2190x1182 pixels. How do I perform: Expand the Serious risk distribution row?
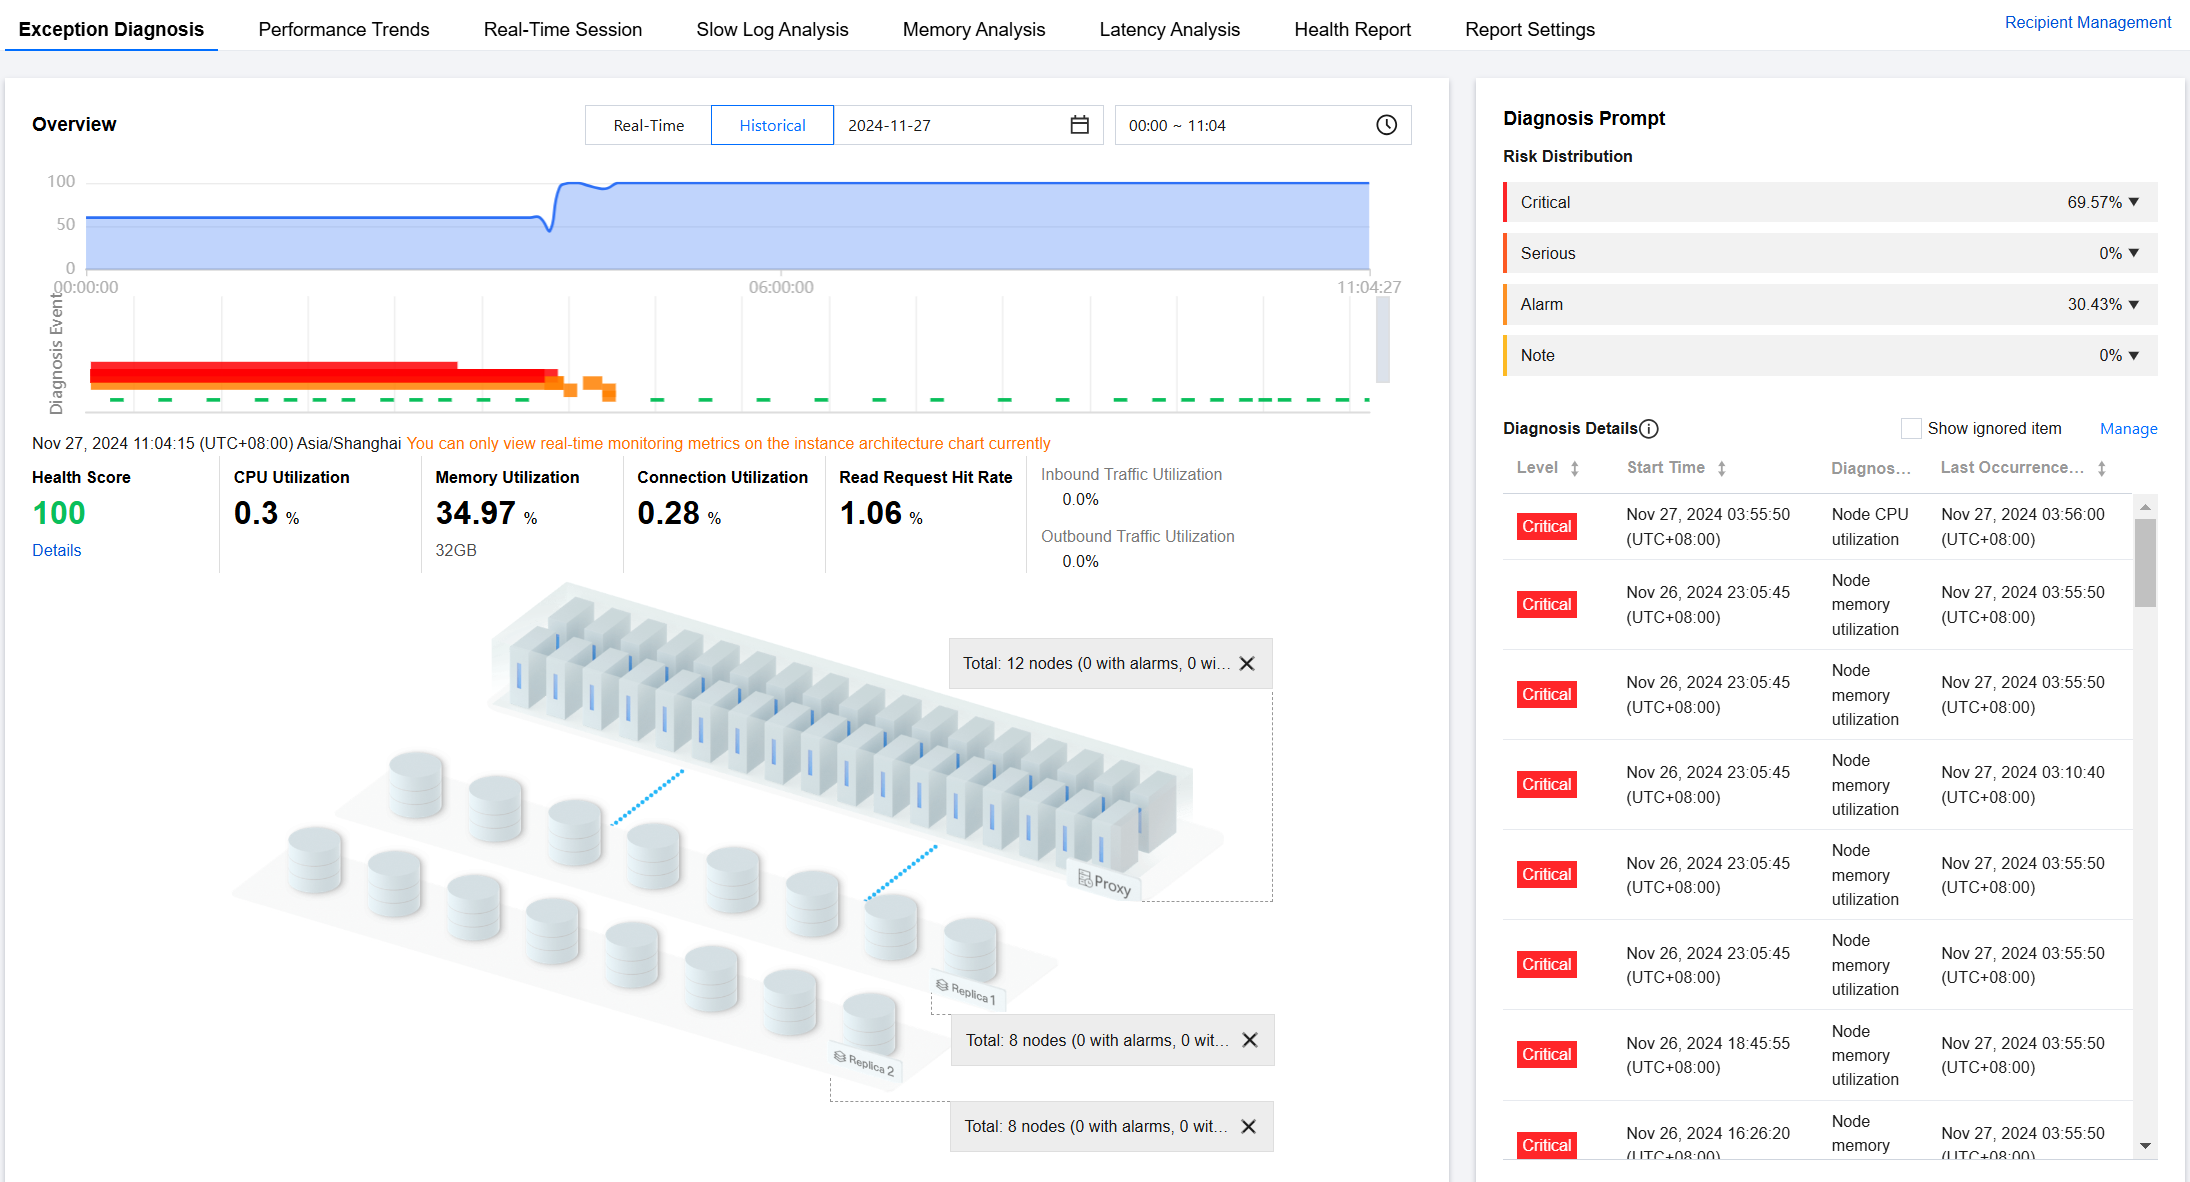coord(2133,253)
